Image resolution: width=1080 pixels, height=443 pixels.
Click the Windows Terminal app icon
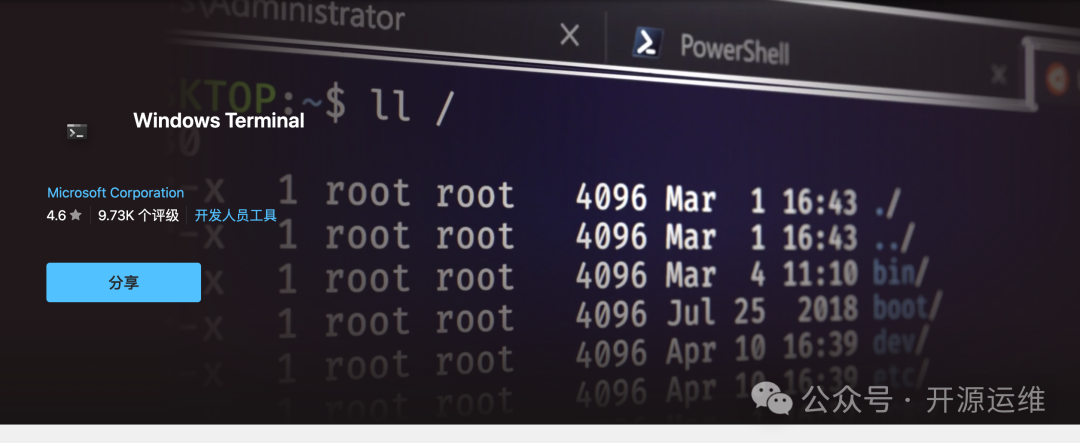click(x=77, y=132)
